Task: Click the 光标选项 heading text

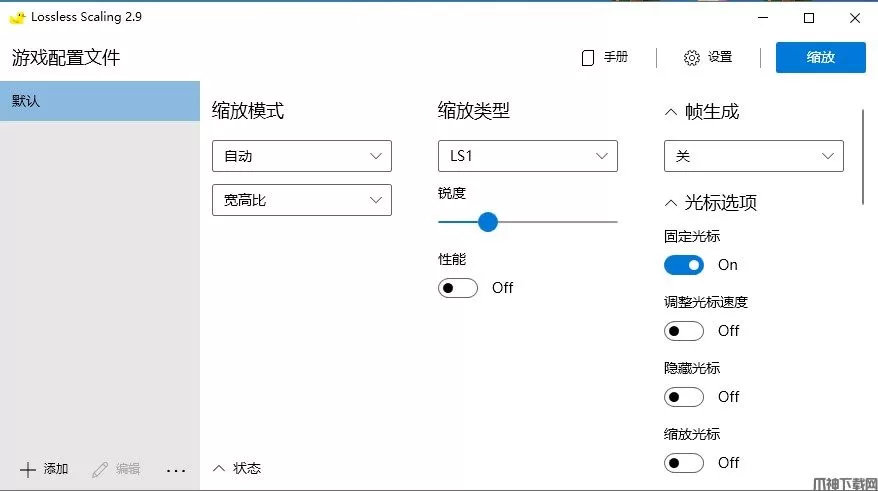Action: [721, 203]
